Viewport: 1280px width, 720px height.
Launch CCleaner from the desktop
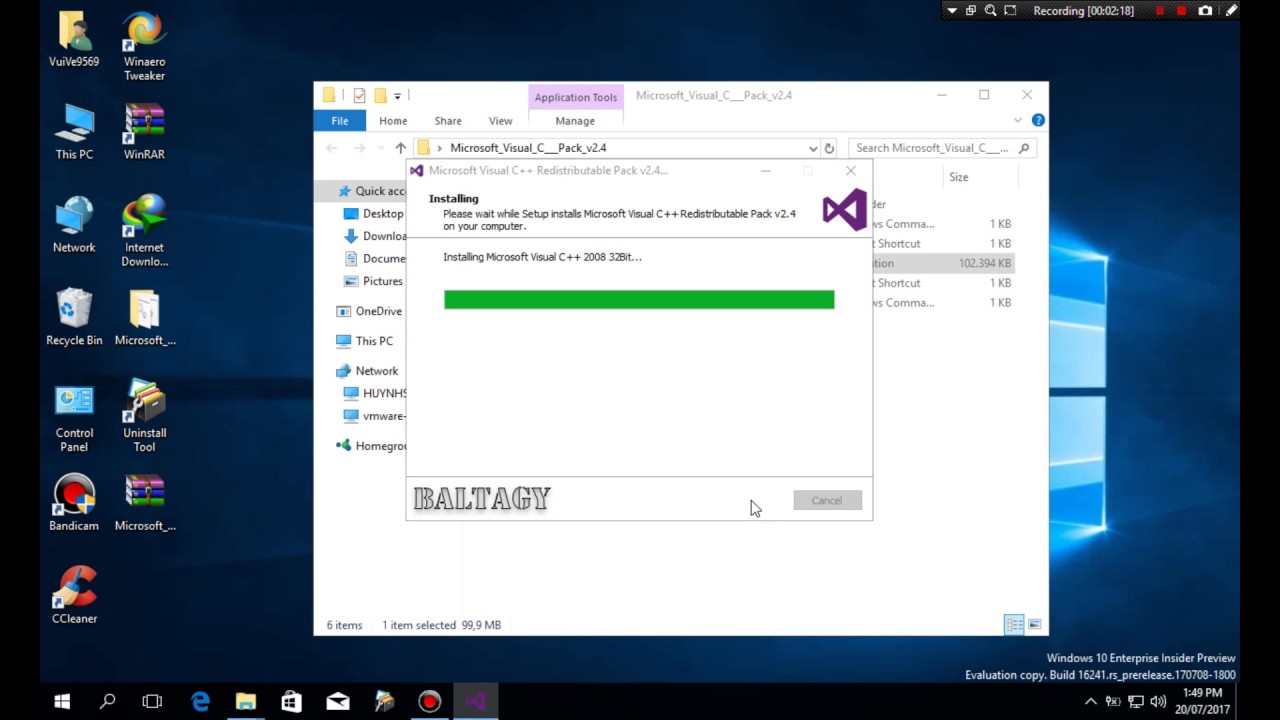(x=74, y=596)
